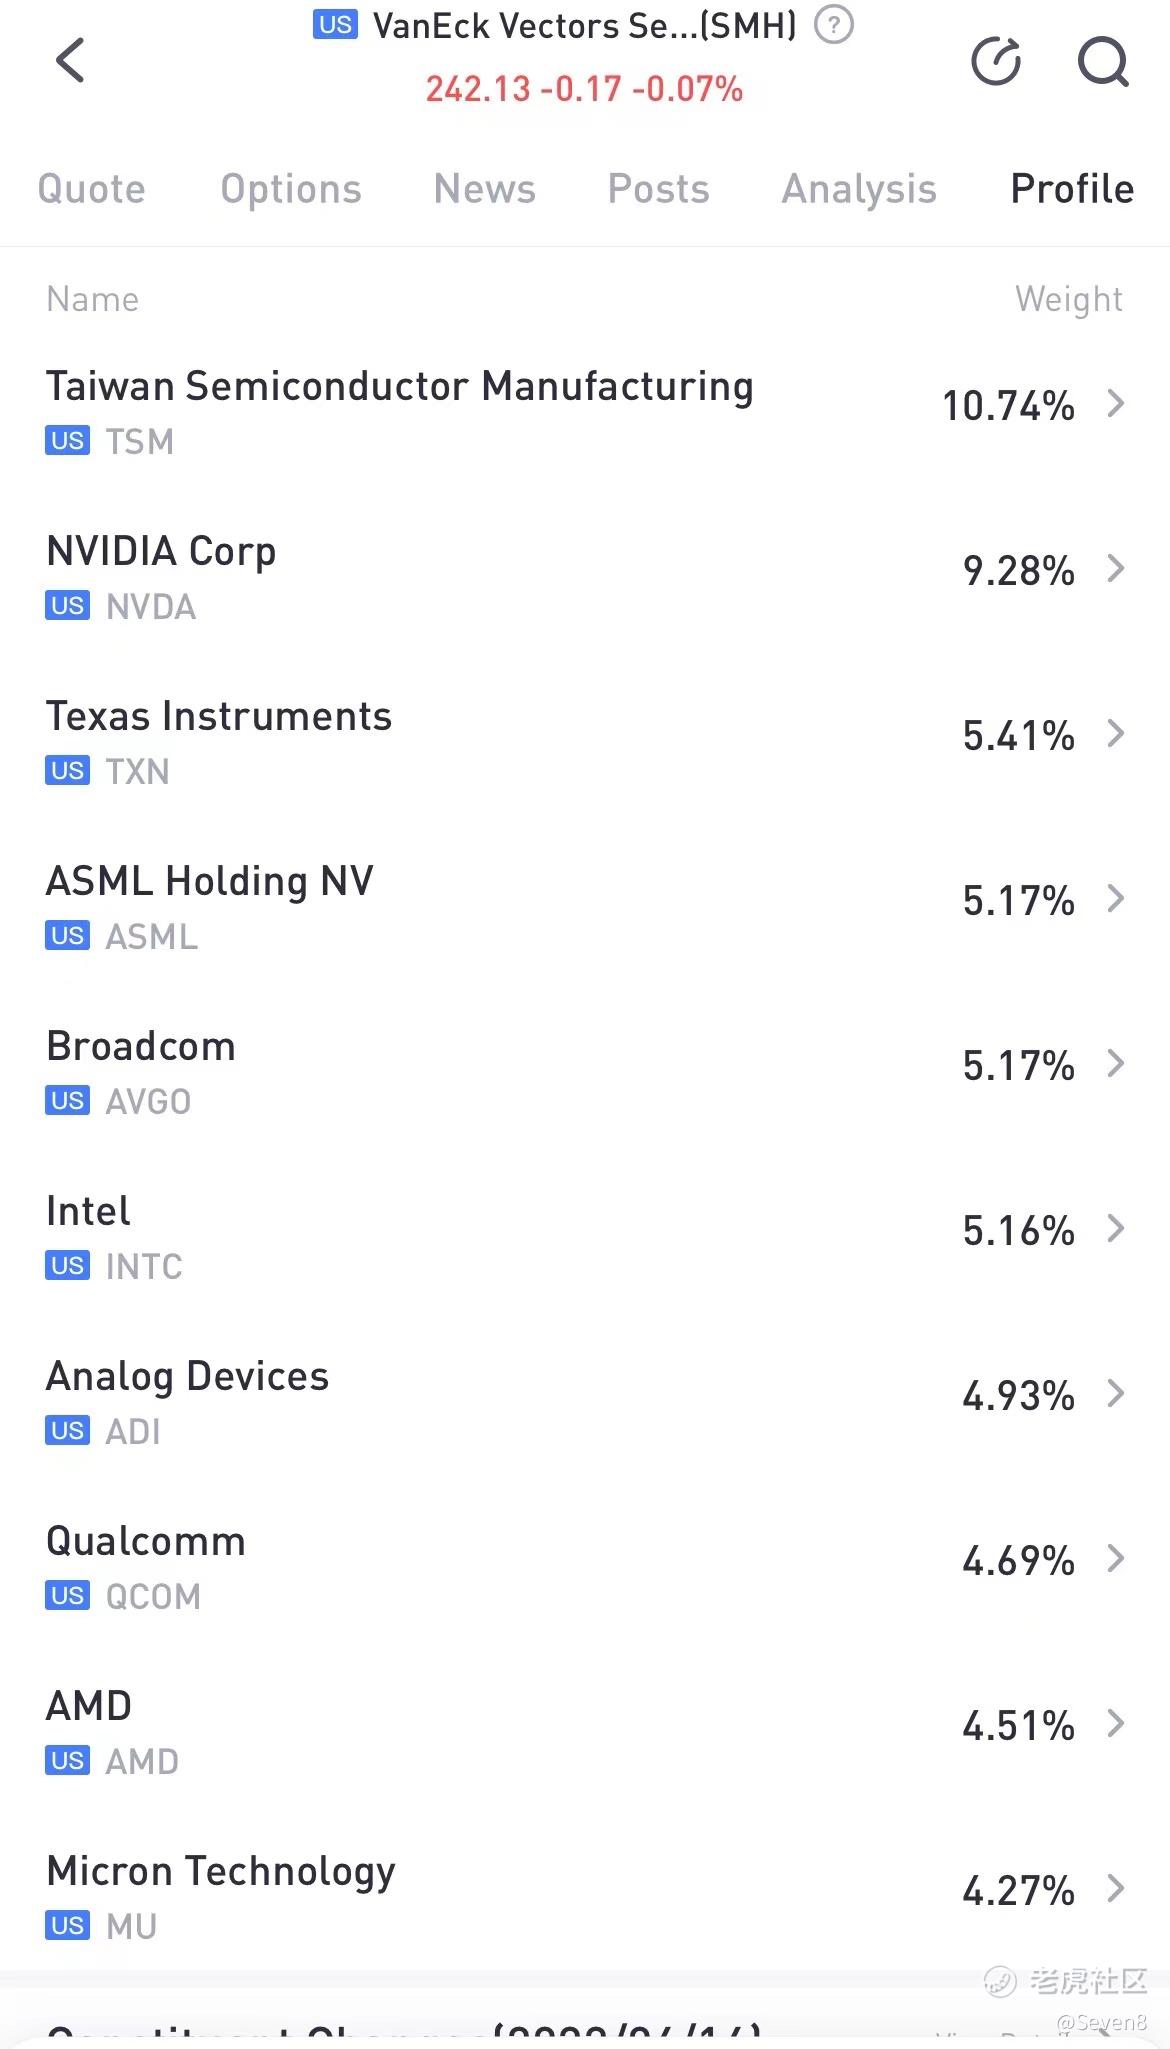
Task: Tap the back arrow icon
Action: coord(70,61)
